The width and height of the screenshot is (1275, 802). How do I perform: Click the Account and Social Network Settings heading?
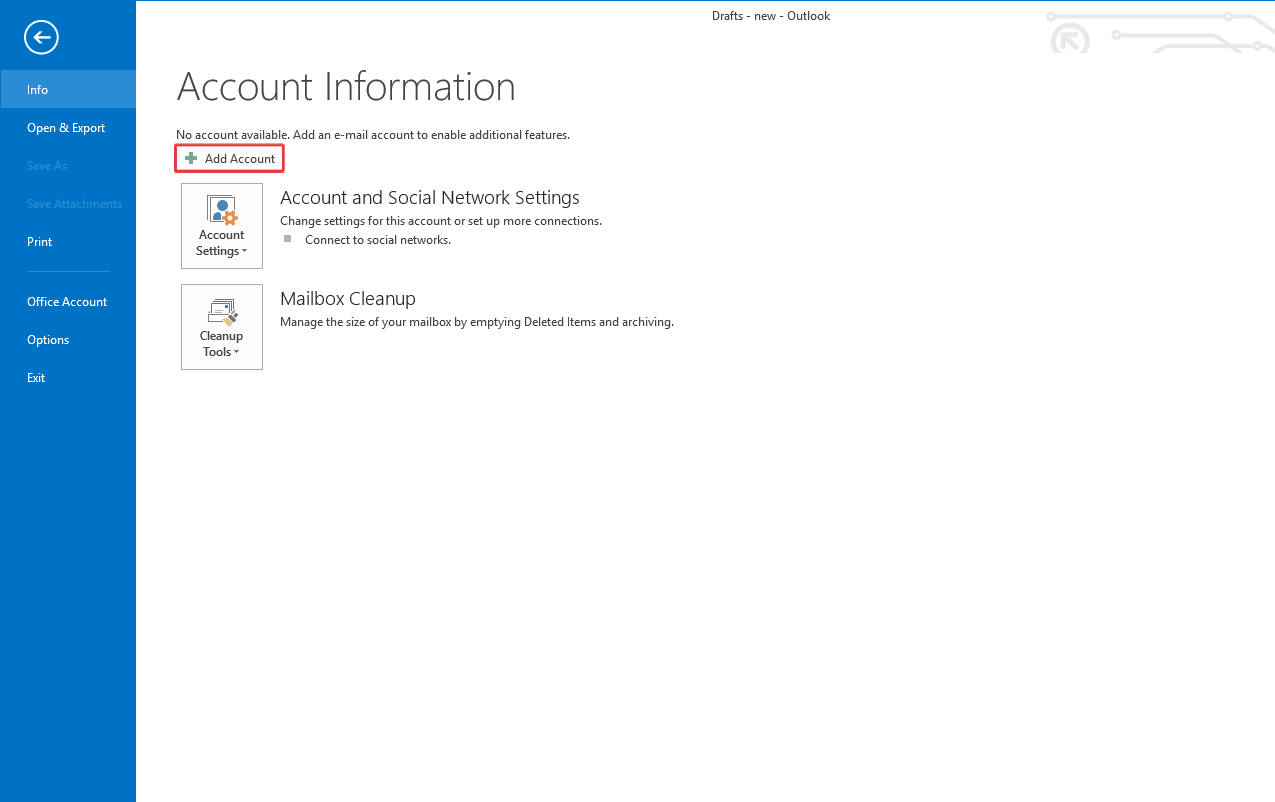tap(430, 198)
